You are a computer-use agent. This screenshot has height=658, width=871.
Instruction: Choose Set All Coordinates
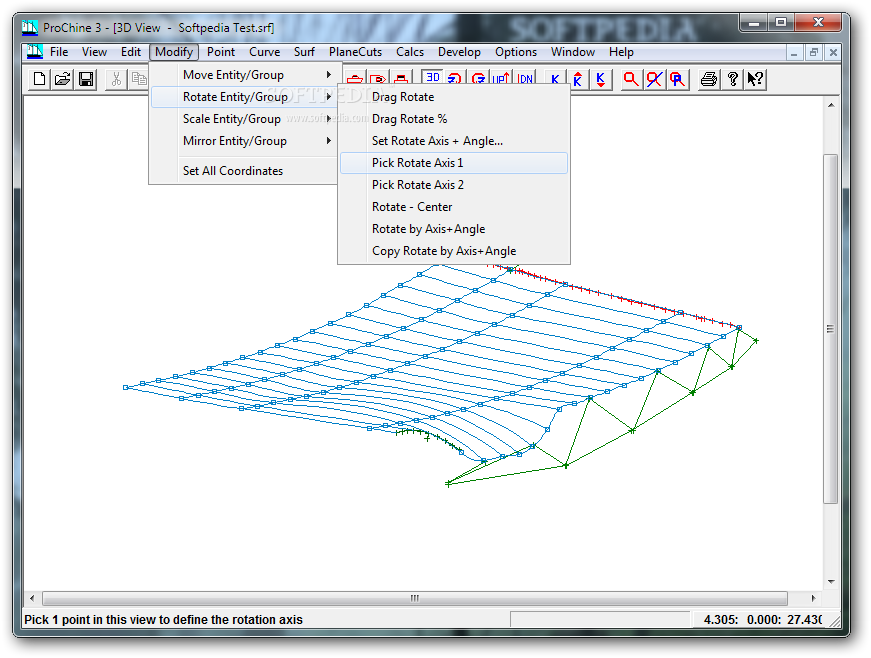(243, 170)
